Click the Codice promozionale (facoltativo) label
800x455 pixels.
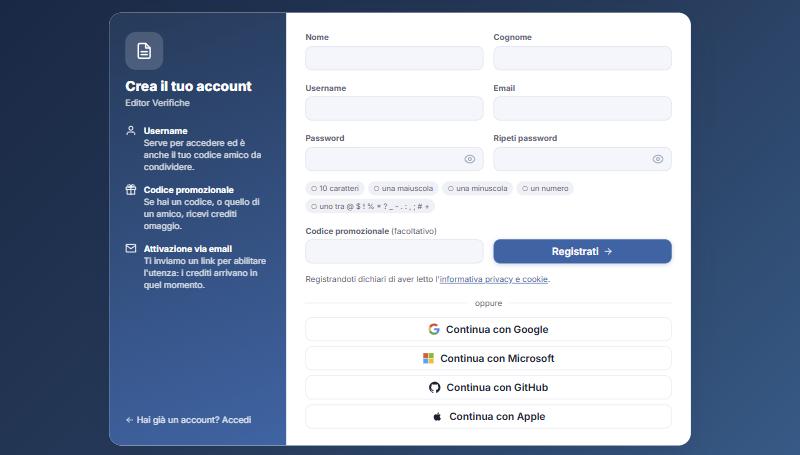tap(371, 231)
